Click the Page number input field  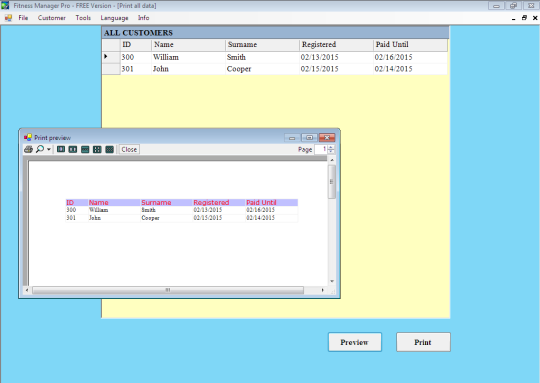321,149
